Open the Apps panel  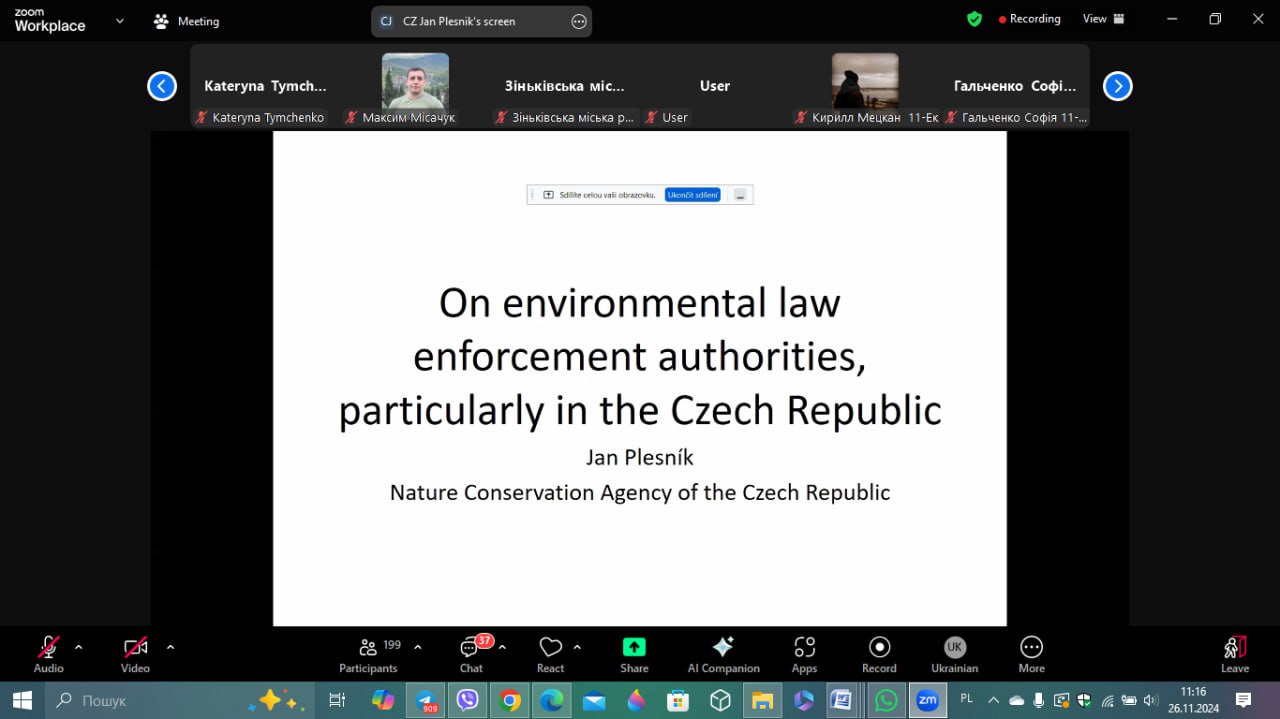click(x=804, y=654)
